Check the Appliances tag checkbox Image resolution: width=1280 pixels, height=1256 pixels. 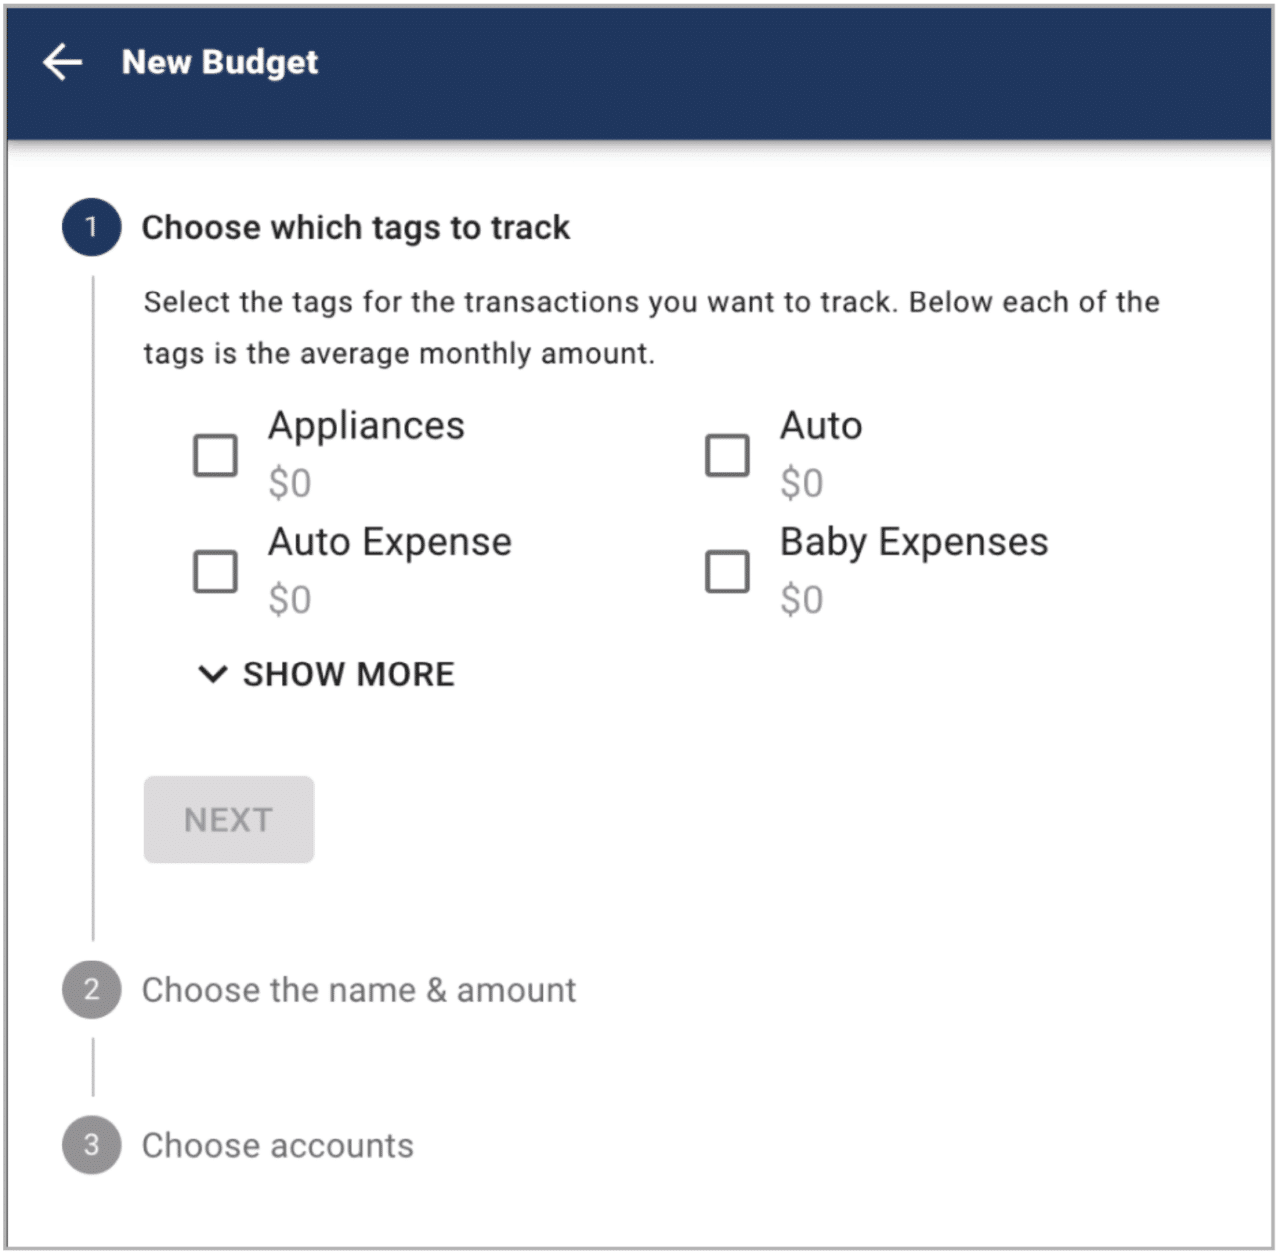click(213, 455)
